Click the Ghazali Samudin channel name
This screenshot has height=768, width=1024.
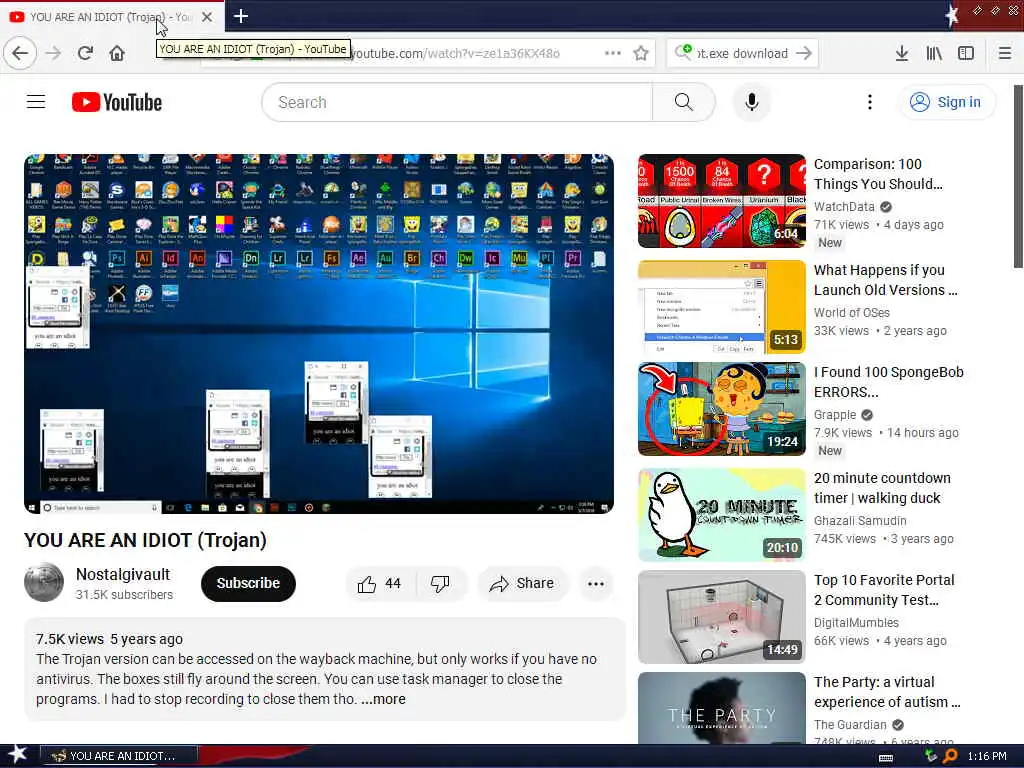(860, 520)
